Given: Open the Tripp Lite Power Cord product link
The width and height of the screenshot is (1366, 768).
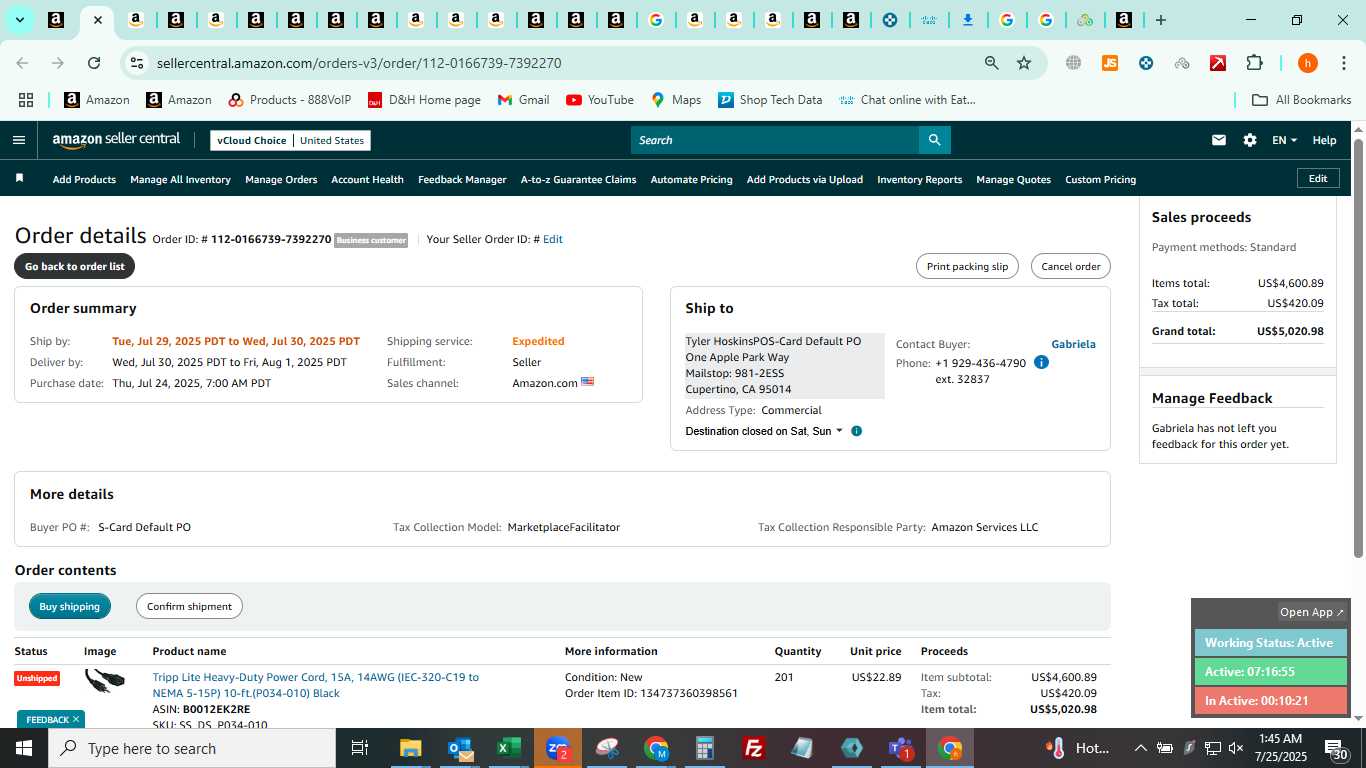Looking at the screenshot, I should coord(315,685).
